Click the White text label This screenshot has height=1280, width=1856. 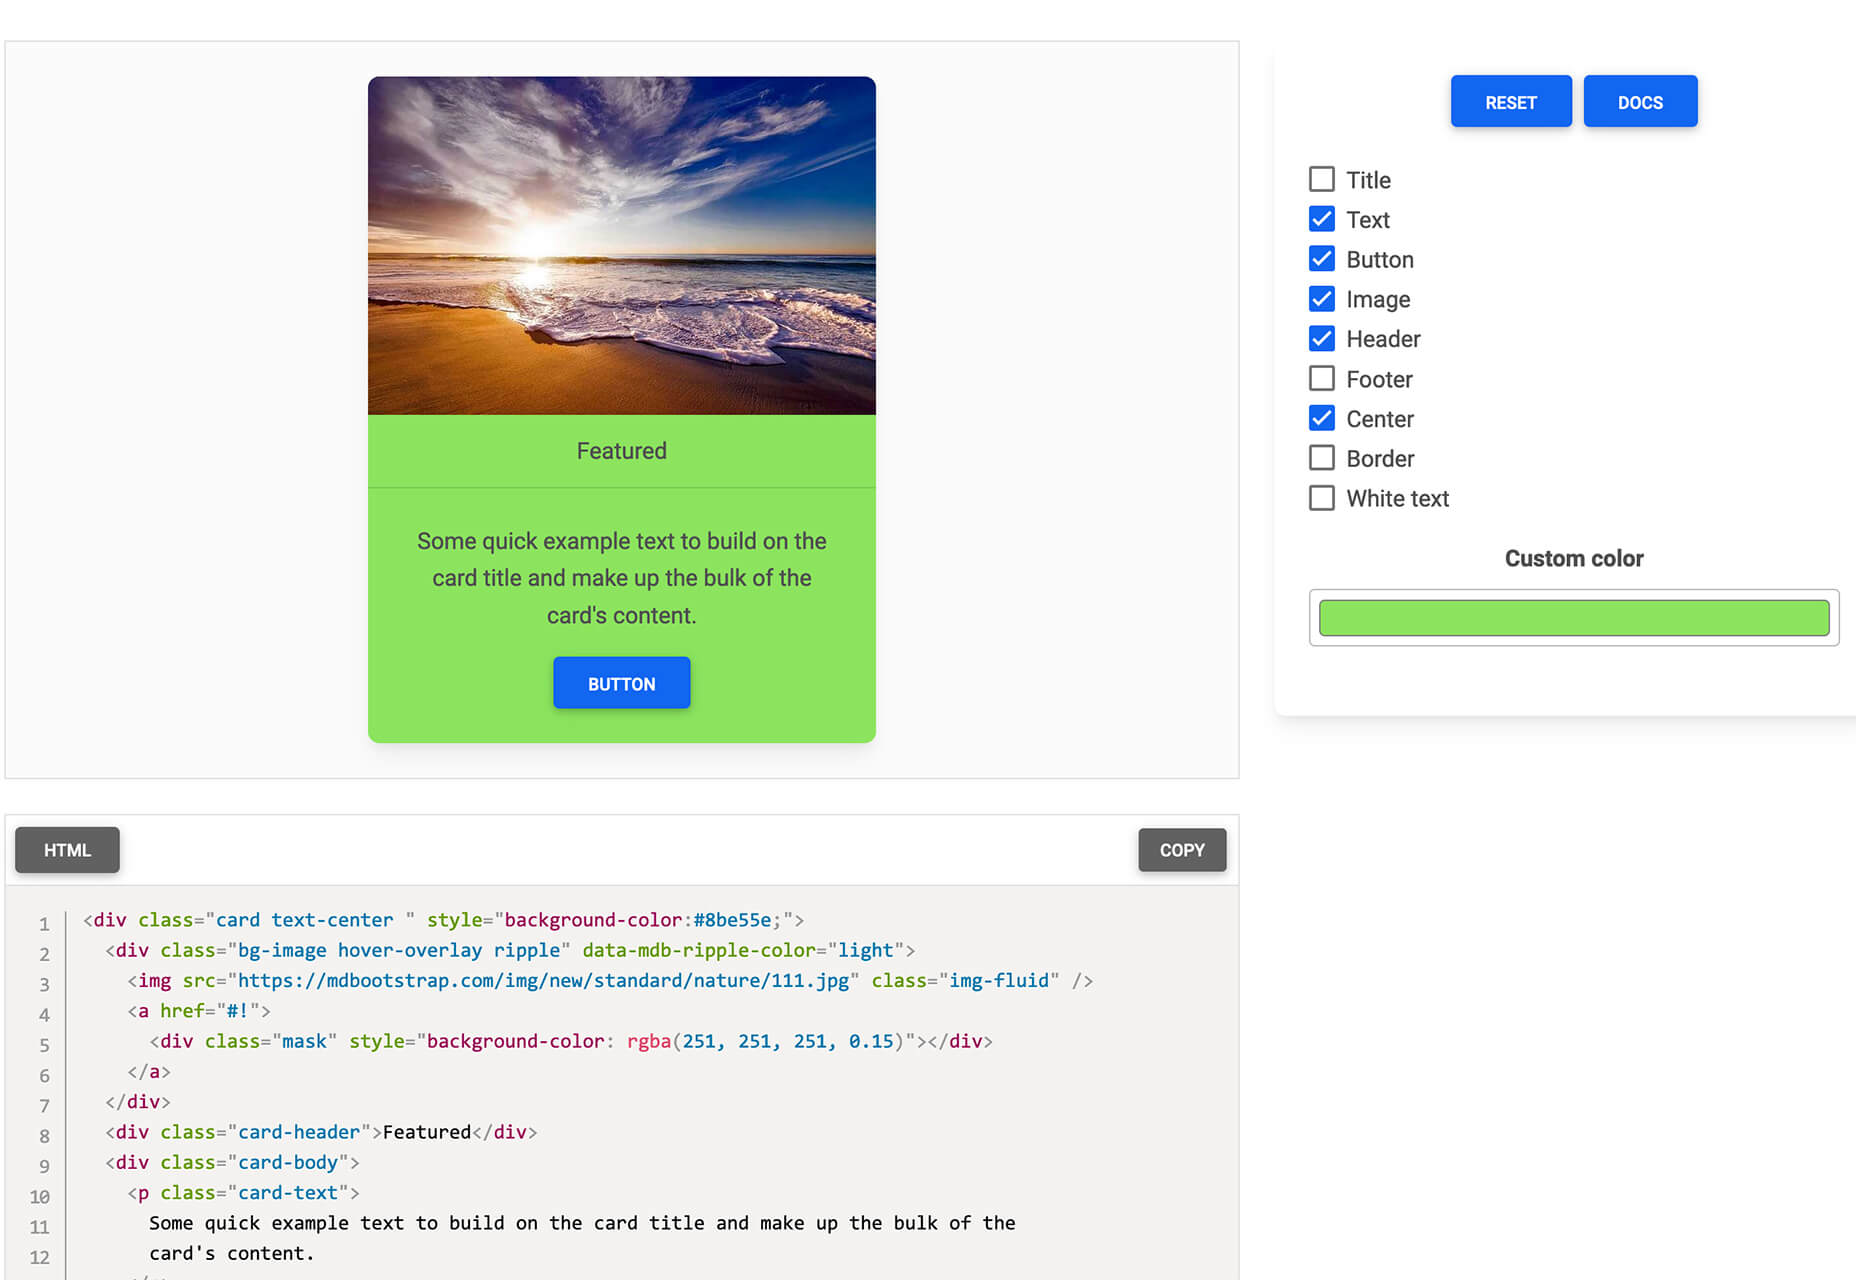1397,499
